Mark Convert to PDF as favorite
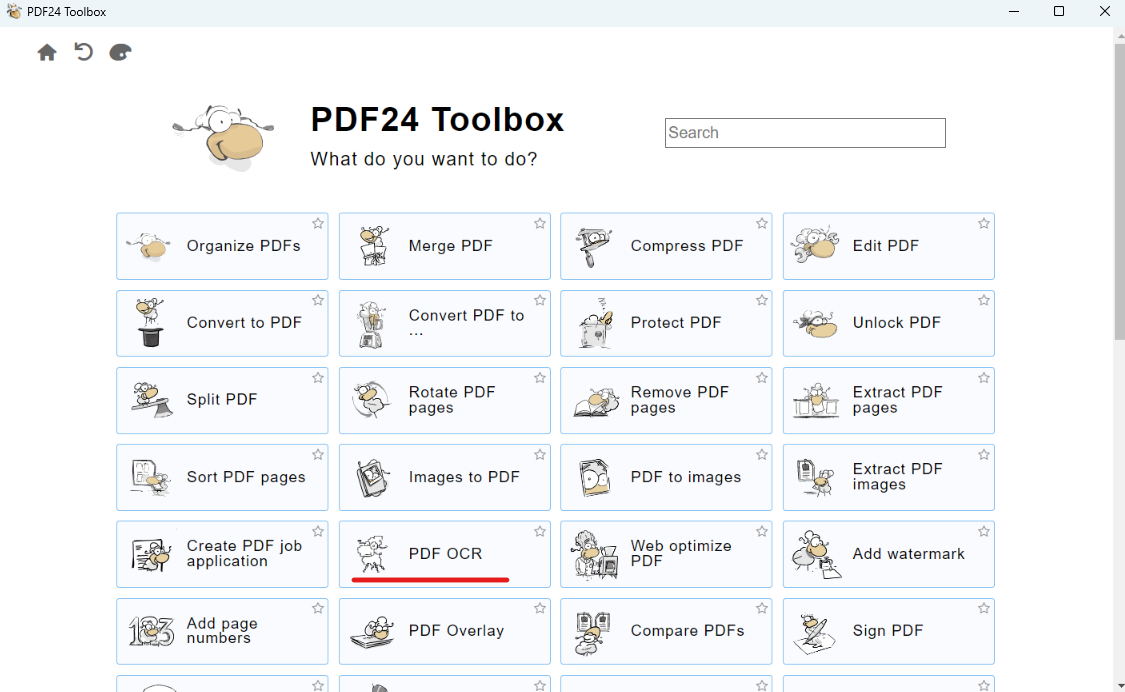 pos(318,301)
